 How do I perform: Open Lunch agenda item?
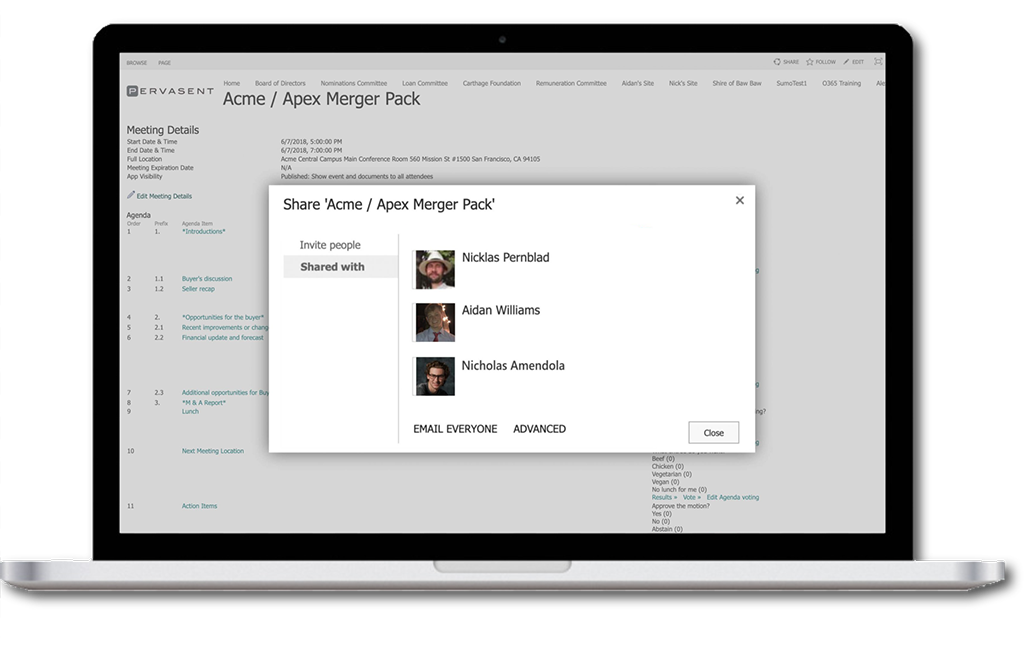pos(190,411)
